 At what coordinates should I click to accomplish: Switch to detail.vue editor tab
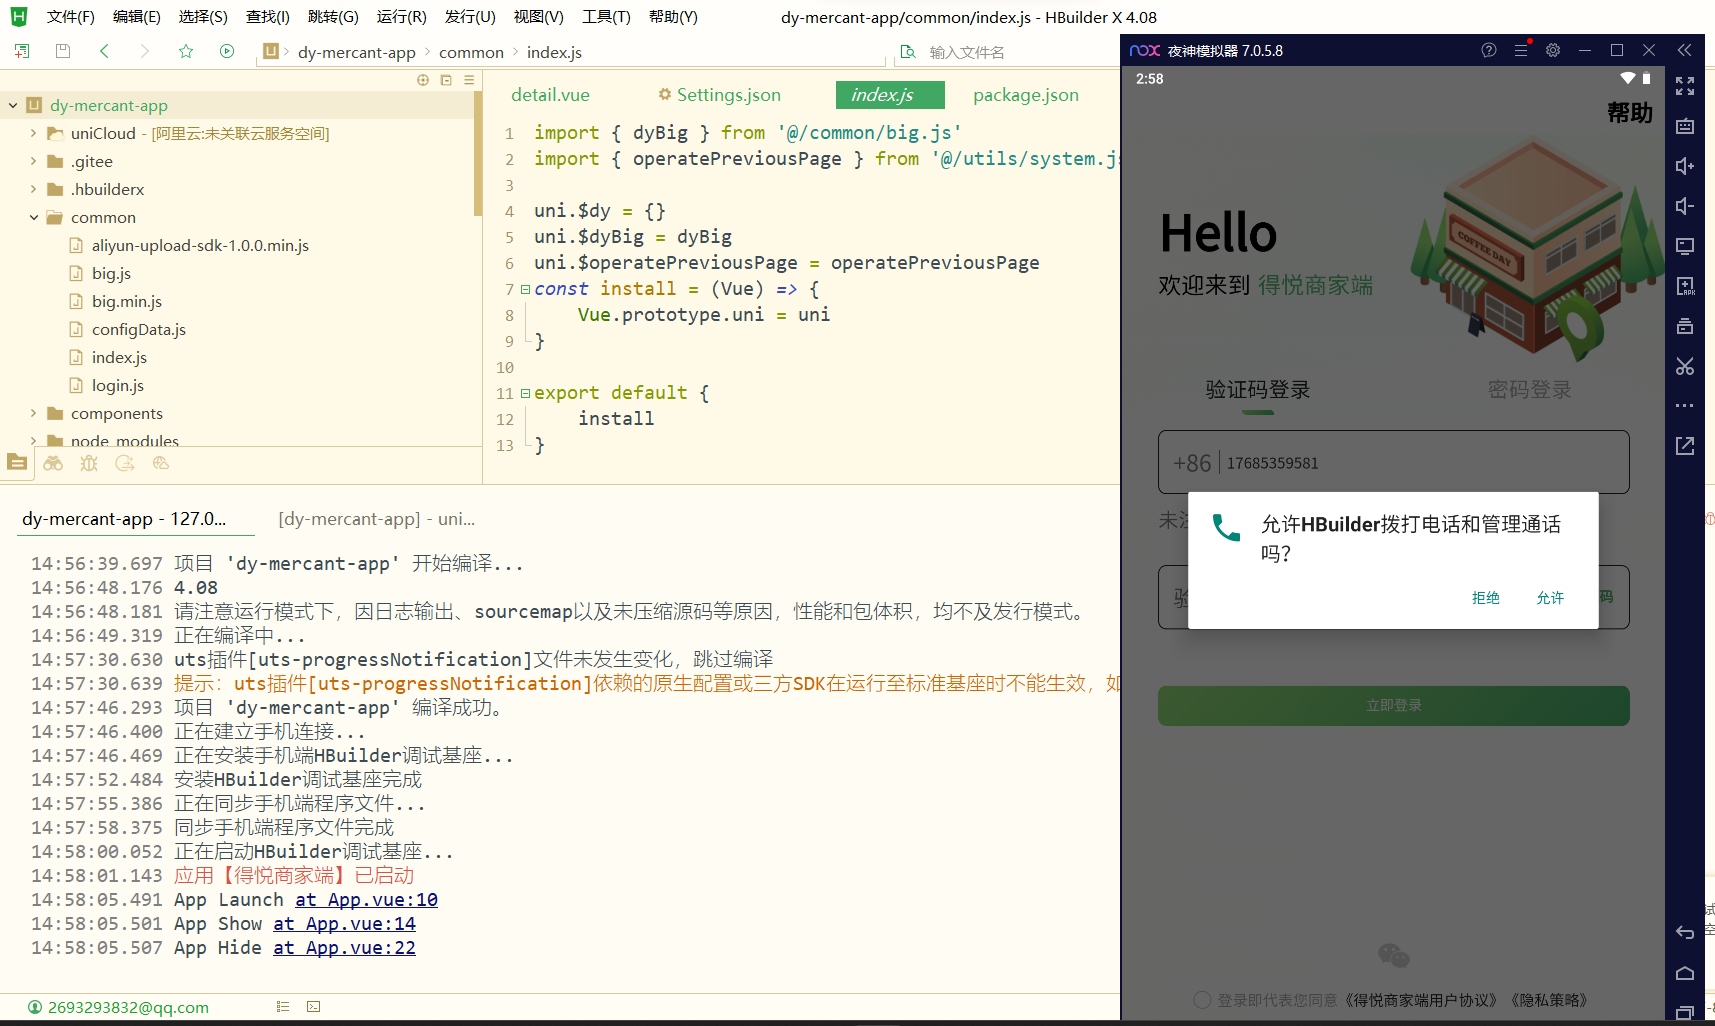[550, 95]
